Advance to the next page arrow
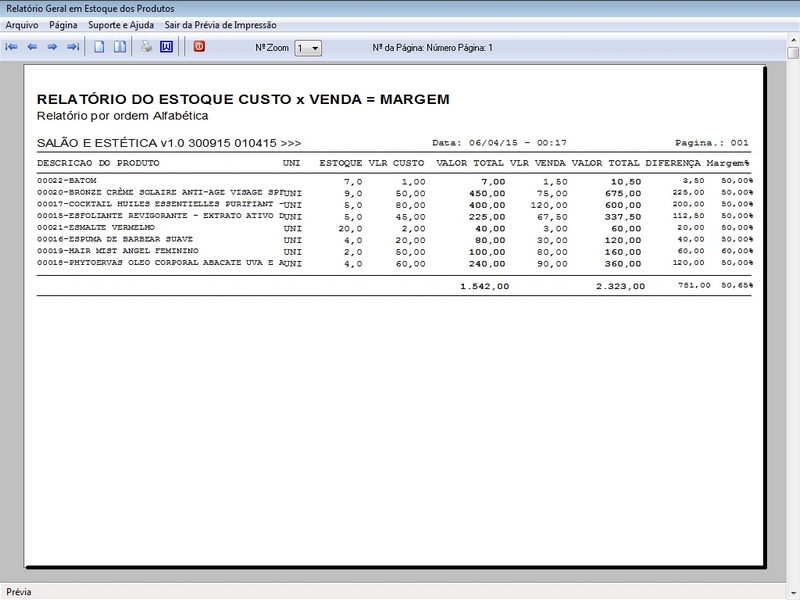 (52, 47)
